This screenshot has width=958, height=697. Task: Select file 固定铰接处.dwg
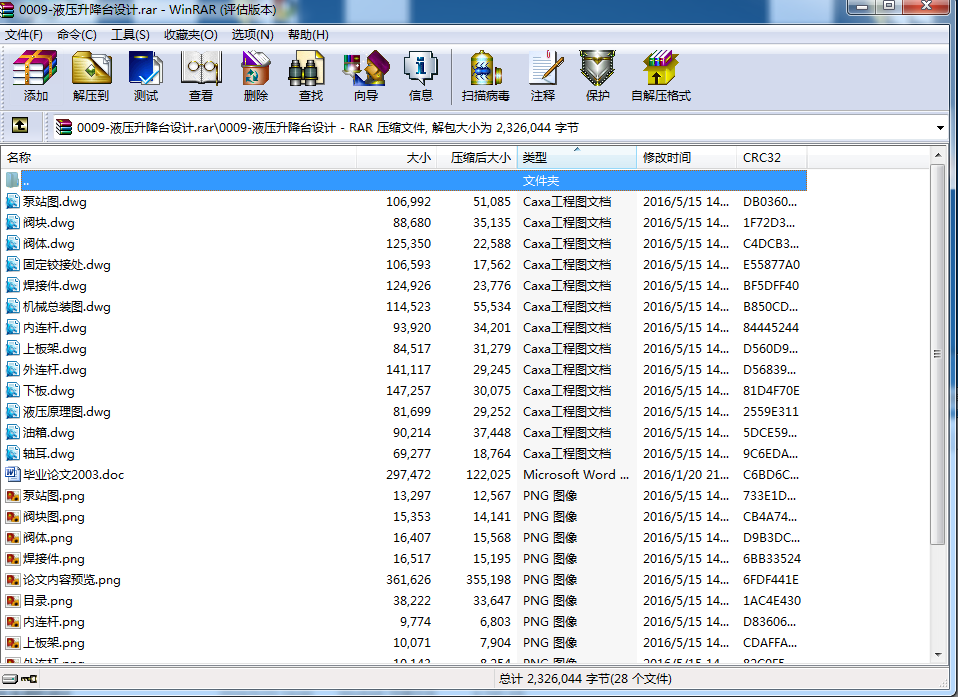(x=67, y=265)
